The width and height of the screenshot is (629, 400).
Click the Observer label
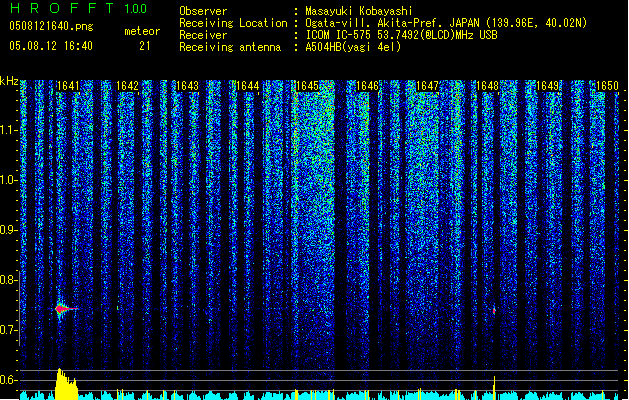[203, 11]
